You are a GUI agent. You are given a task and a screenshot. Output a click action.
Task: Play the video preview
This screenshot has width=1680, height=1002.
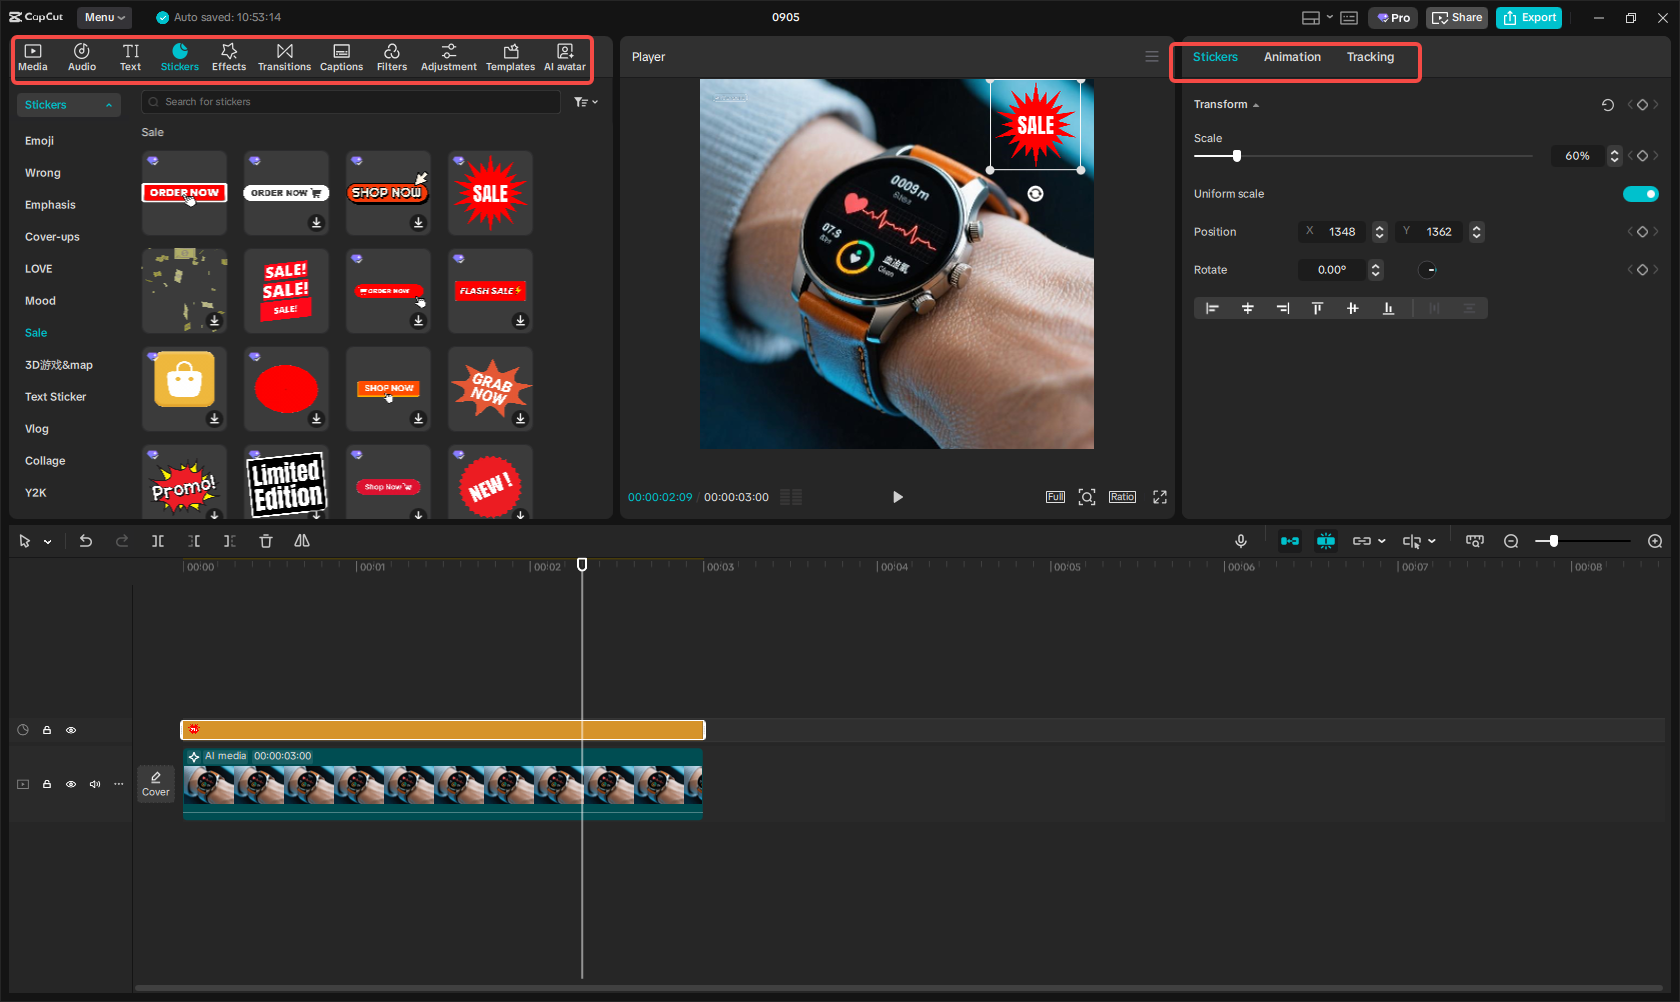[x=897, y=497]
